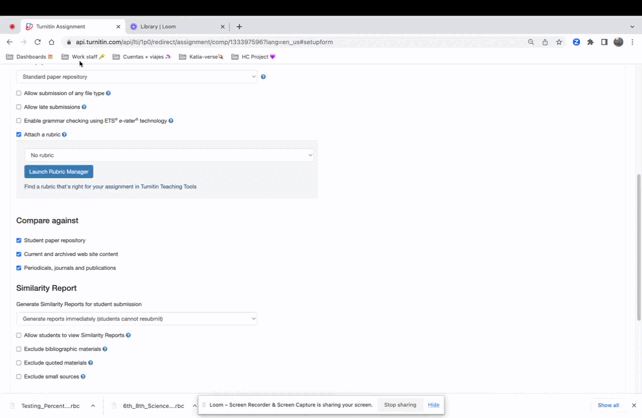Close the downloads bar
642x418 pixels.
(x=634, y=405)
